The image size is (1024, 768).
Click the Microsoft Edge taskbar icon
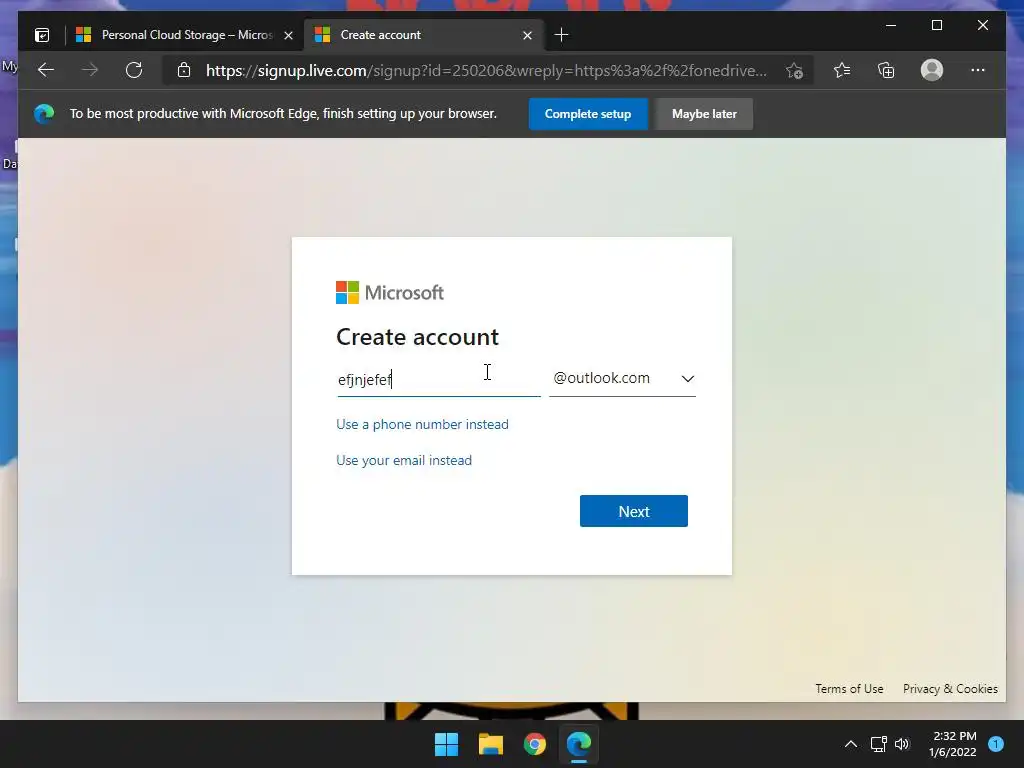click(579, 744)
